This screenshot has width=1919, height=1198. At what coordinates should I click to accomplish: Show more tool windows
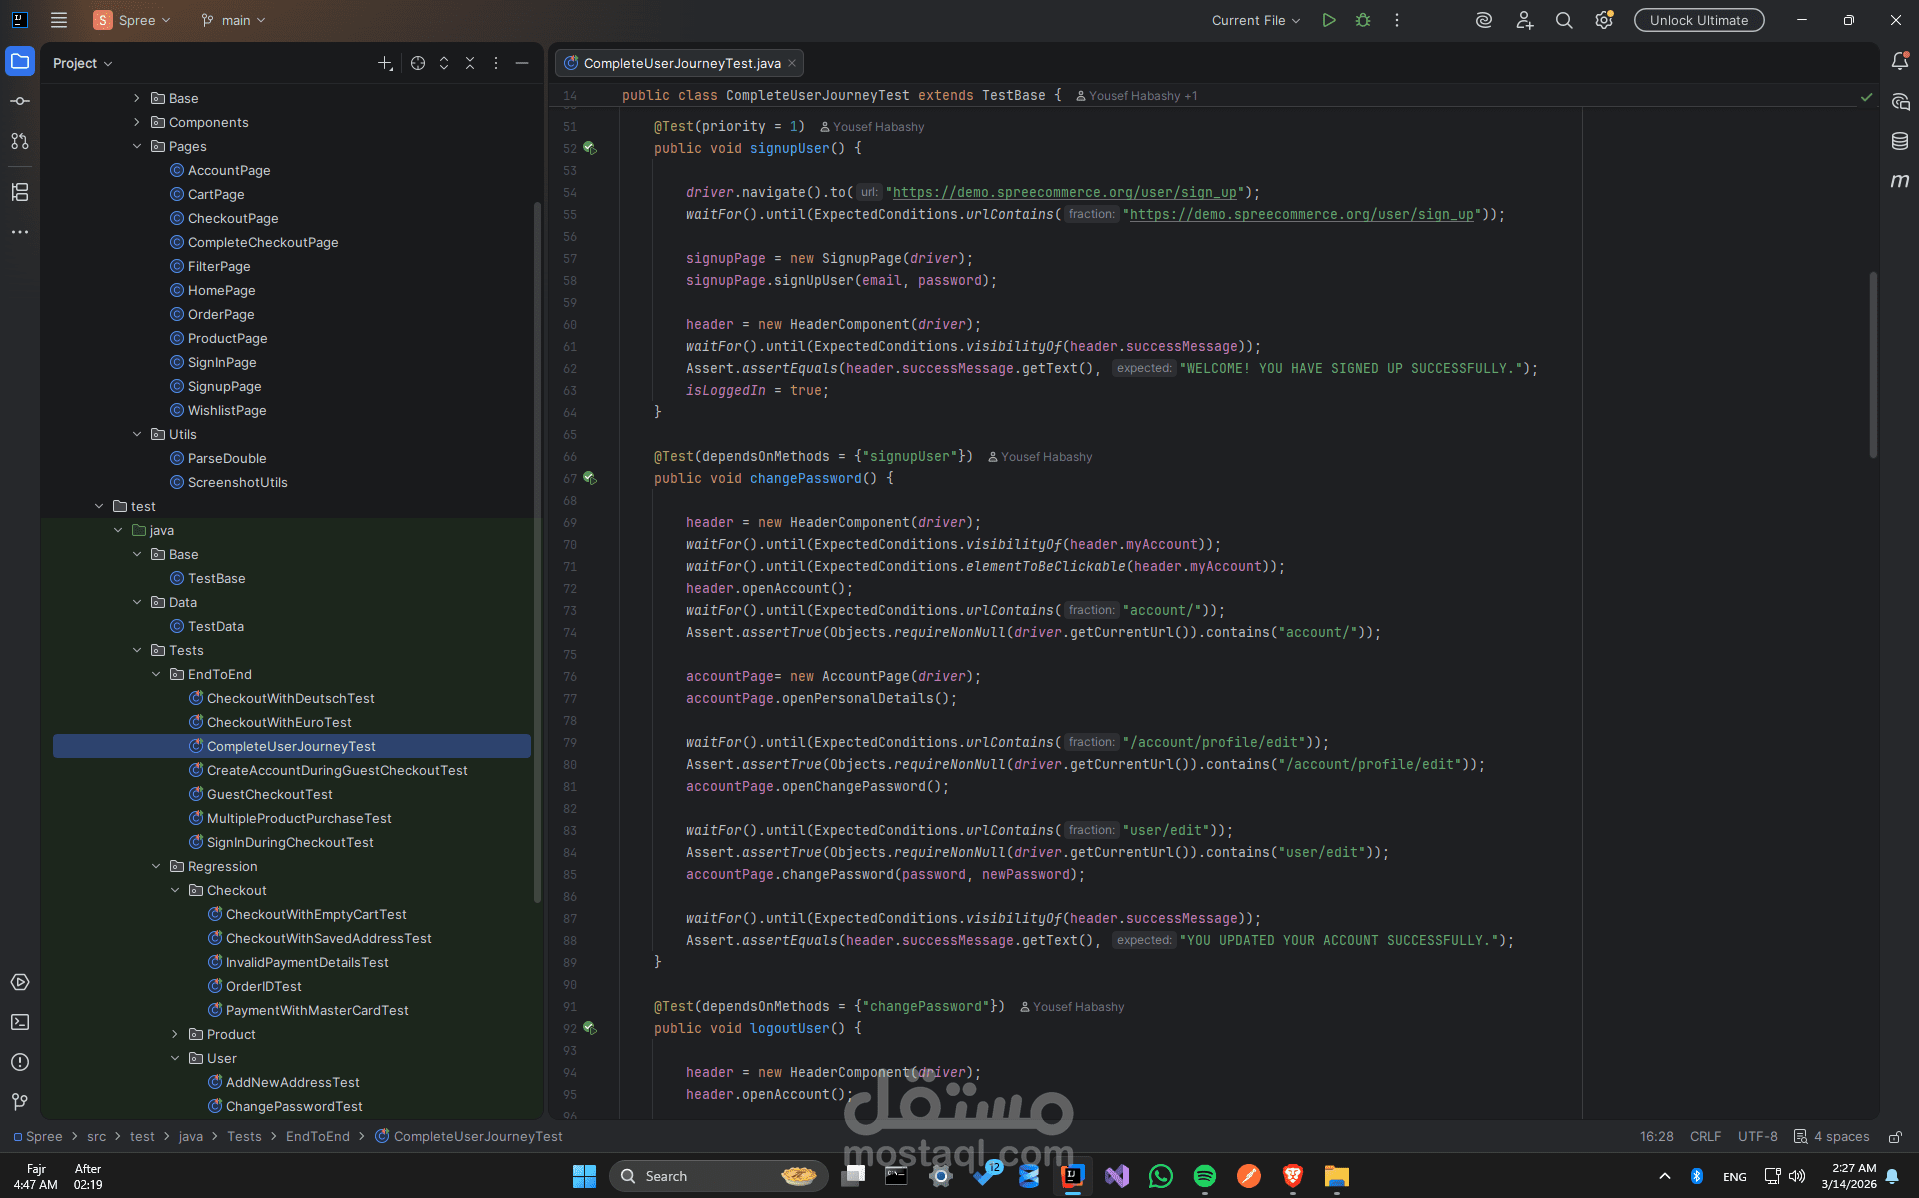click(x=20, y=232)
